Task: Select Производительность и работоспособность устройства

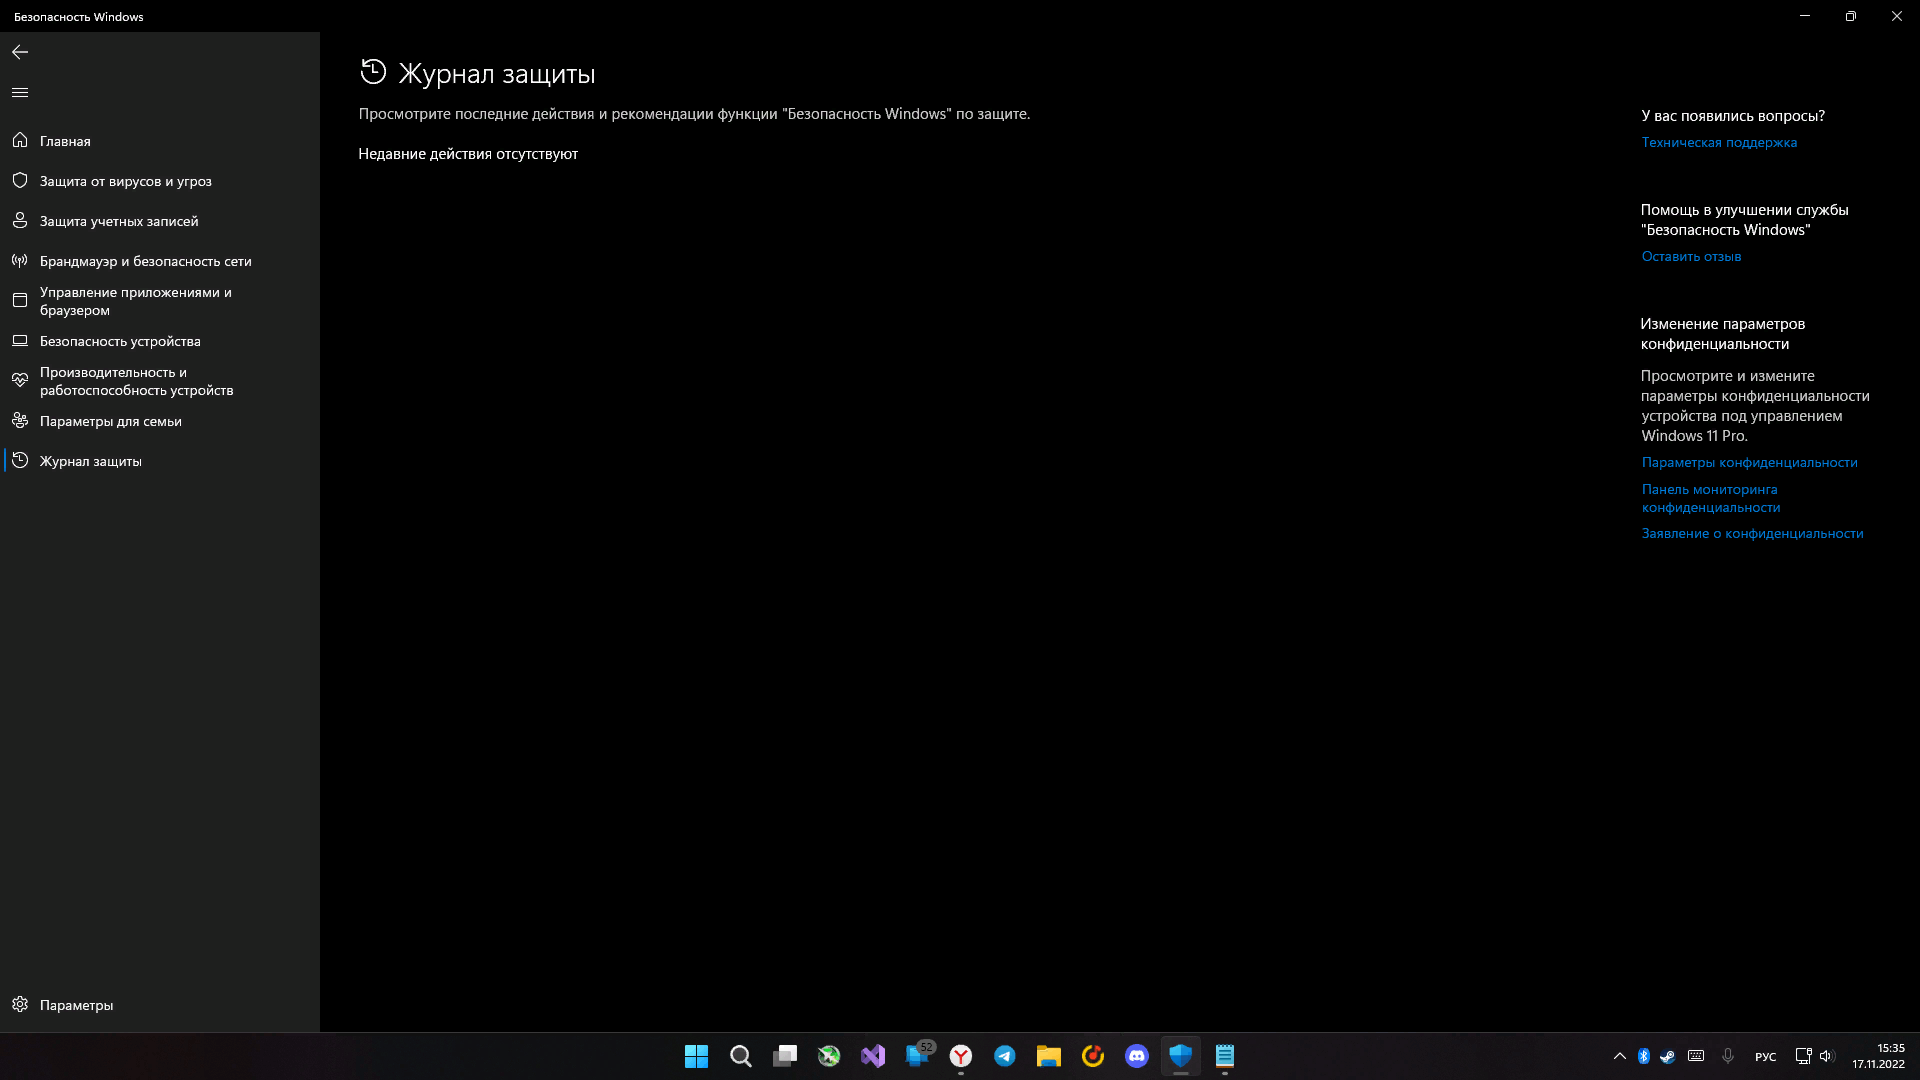Action: (x=136, y=380)
